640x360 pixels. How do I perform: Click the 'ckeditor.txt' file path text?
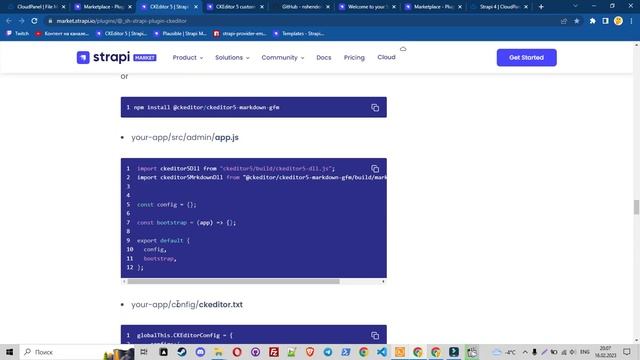220,304
